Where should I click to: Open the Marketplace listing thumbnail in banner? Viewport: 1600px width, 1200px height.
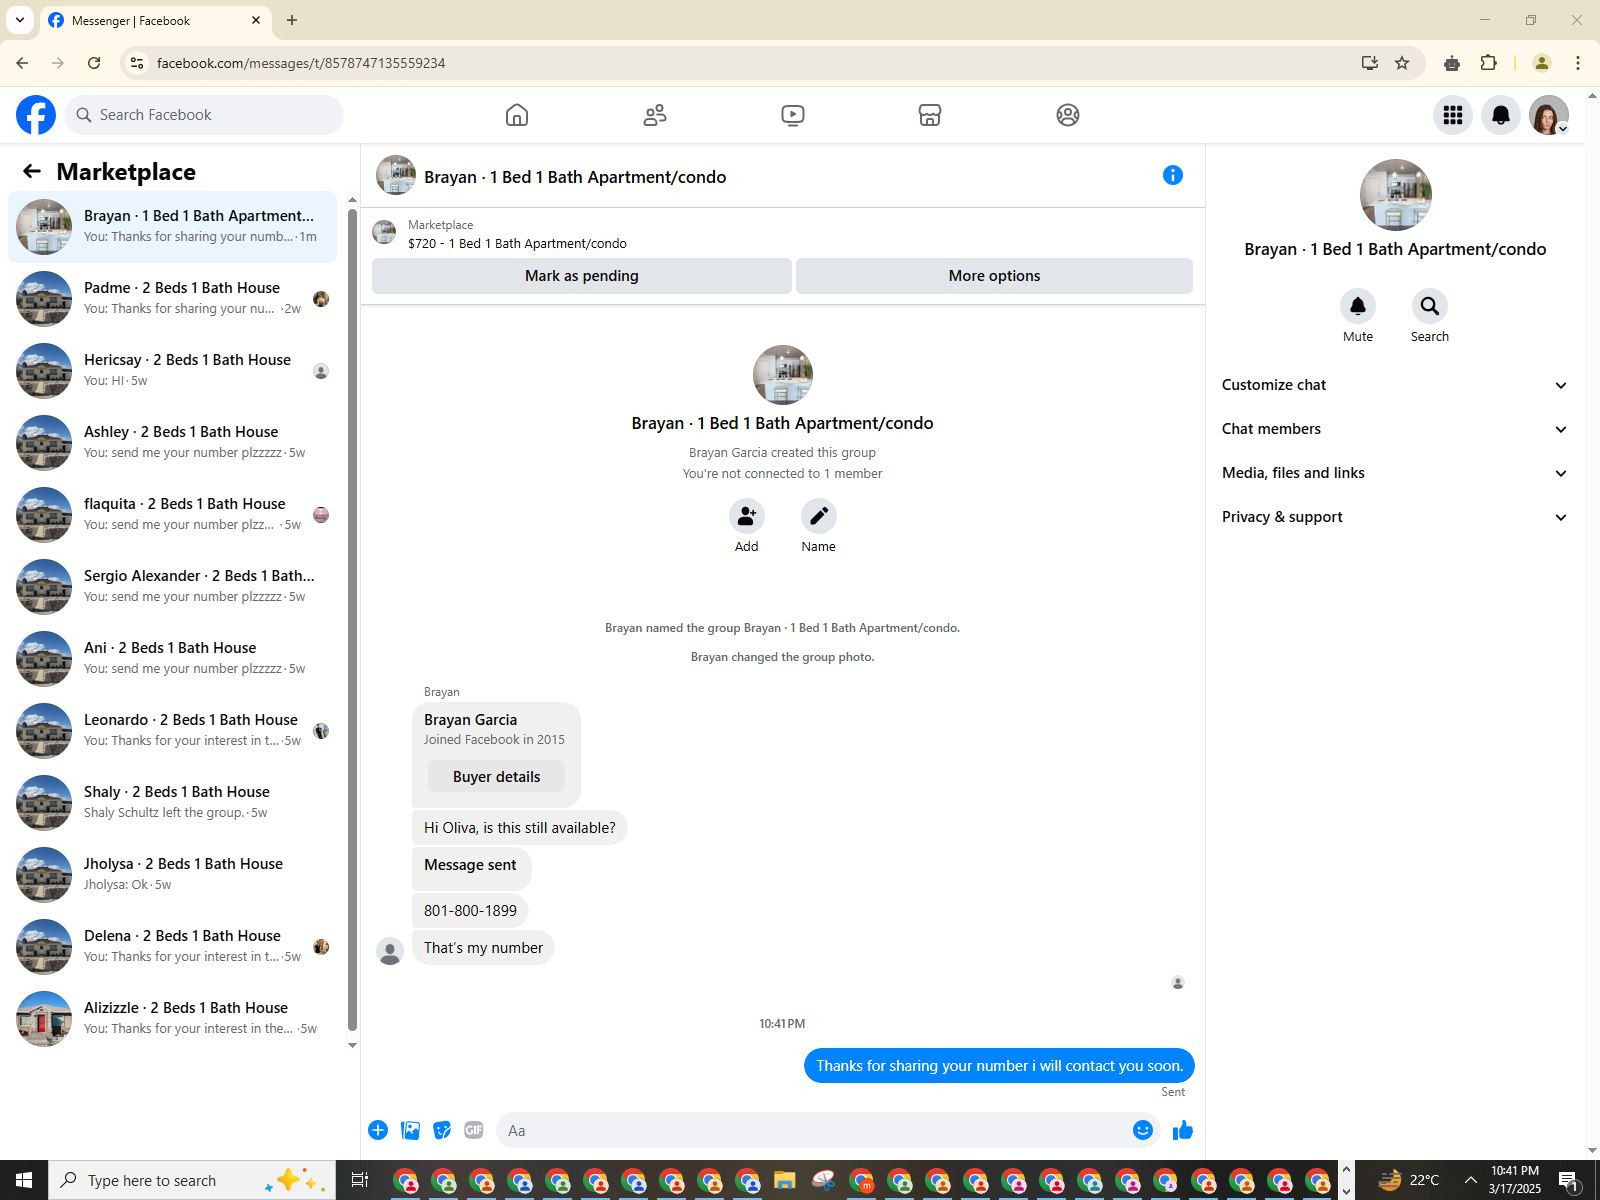(x=384, y=233)
